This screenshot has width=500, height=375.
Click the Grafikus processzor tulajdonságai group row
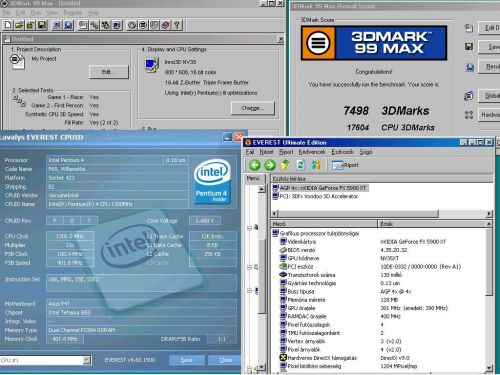pos(377,233)
